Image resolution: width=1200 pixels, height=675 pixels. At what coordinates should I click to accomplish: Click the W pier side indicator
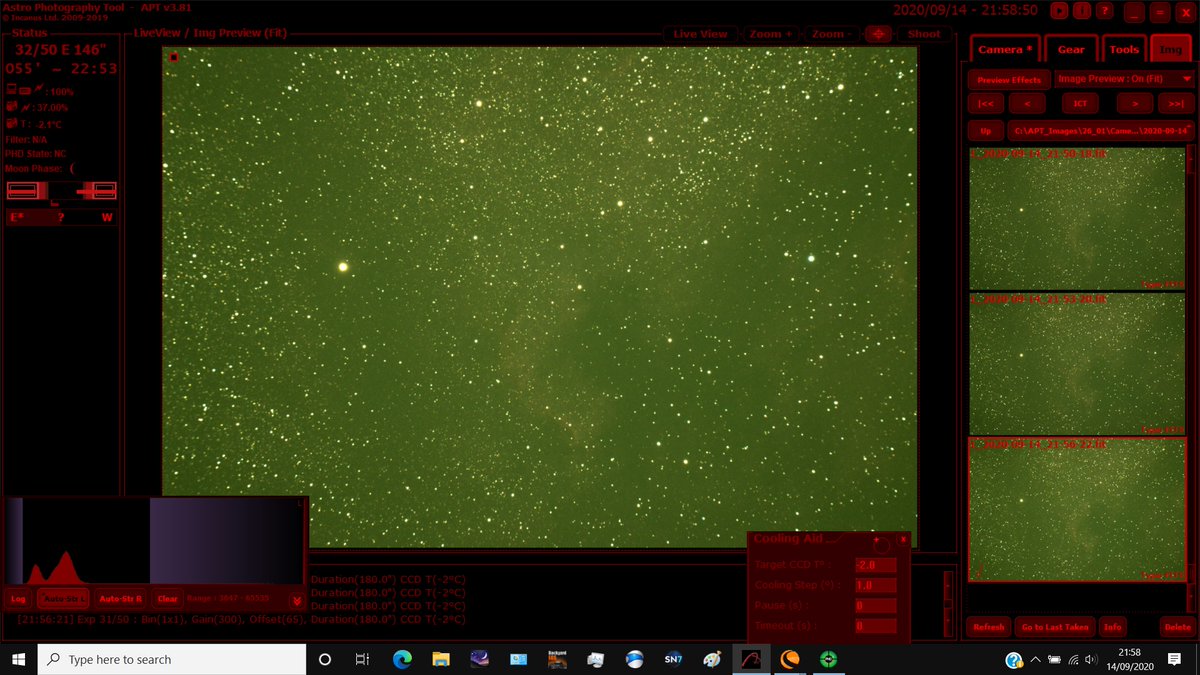107,217
